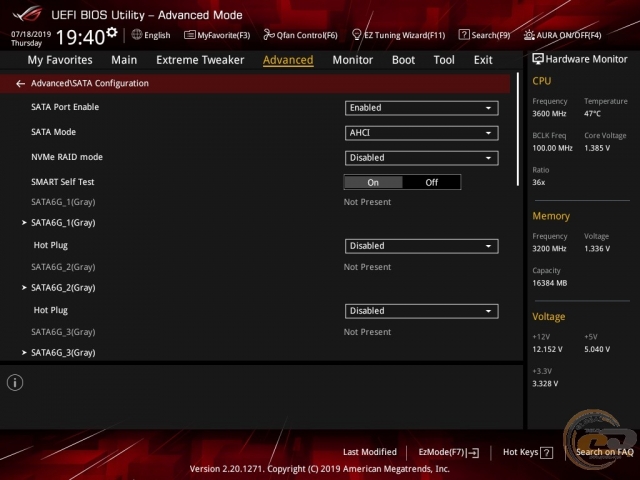Set SMART Self Test to Off
This screenshot has height=480, width=640.
[431, 182]
